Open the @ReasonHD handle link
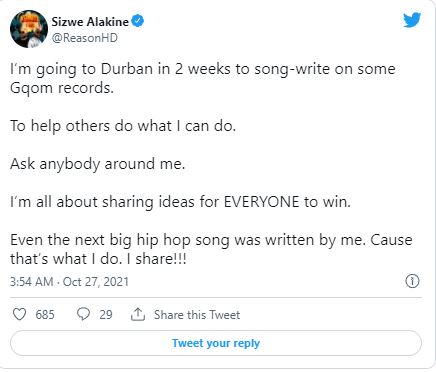Image resolution: width=436 pixels, height=372 pixels. (x=85, y=38)
